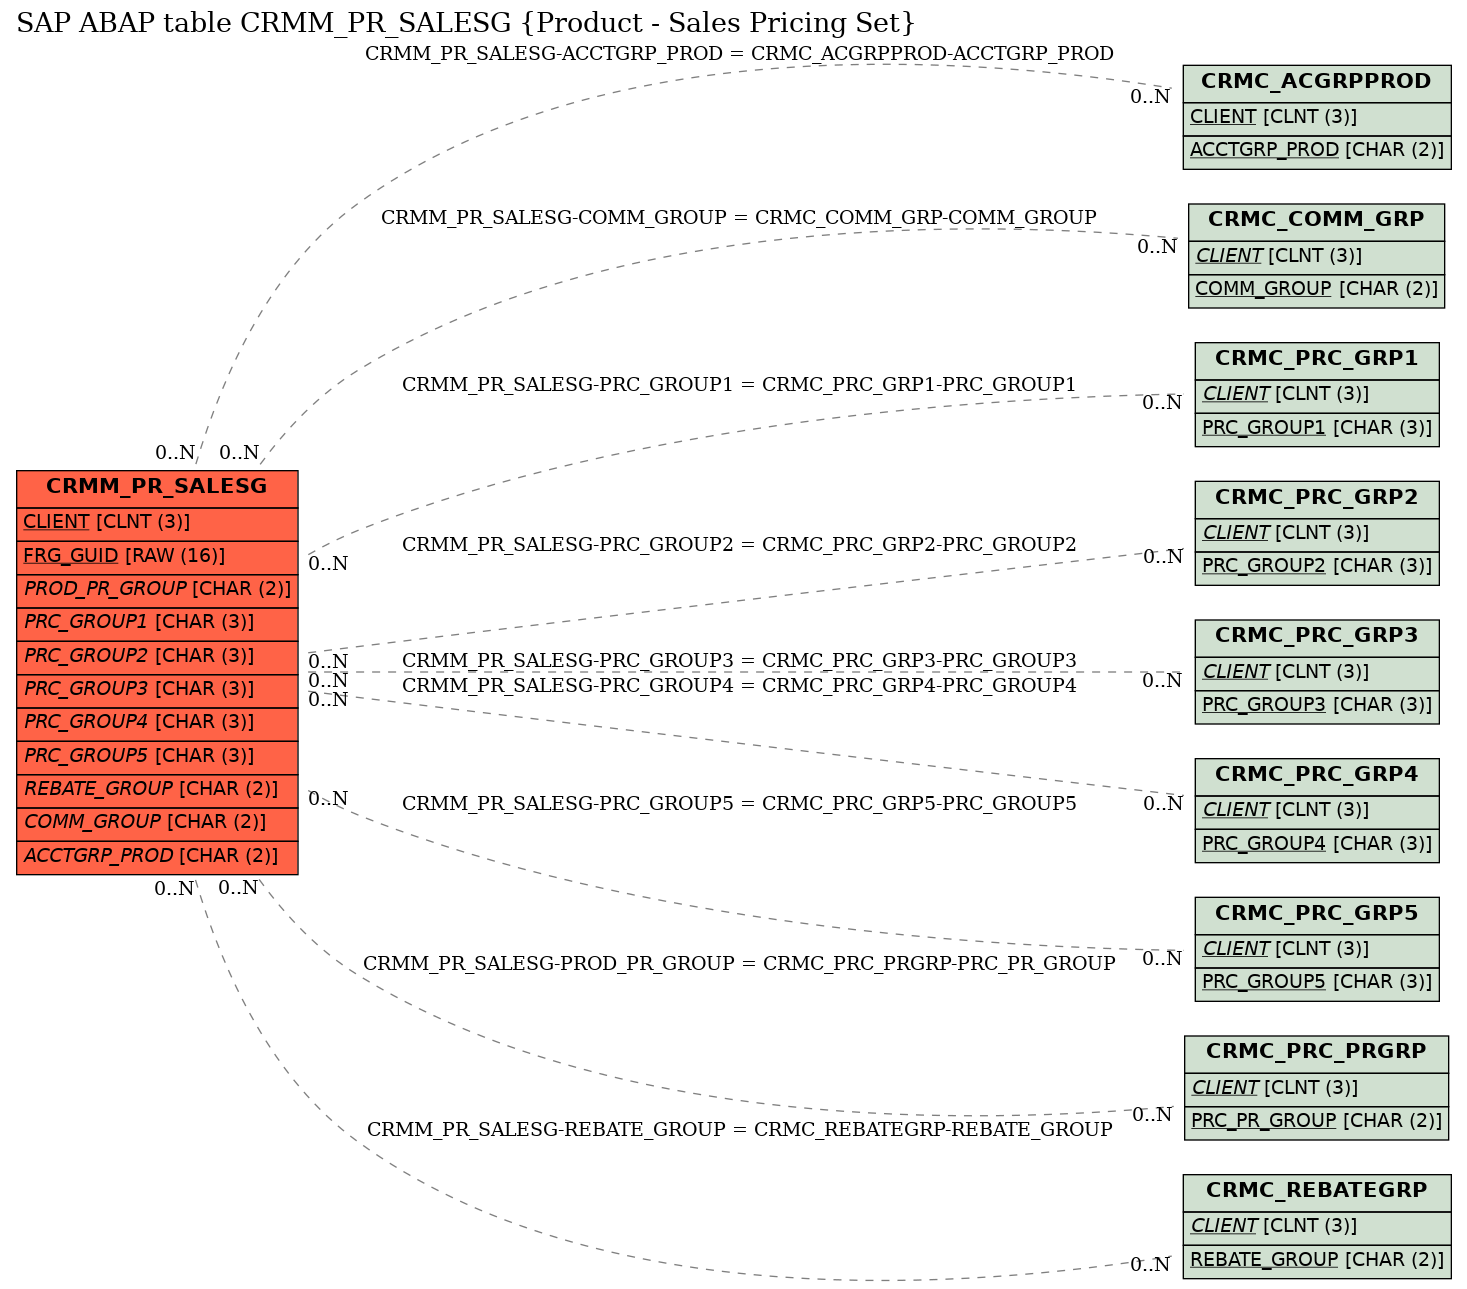Open the CRMC_PRC_GRP2 table header

(1316, 499)
